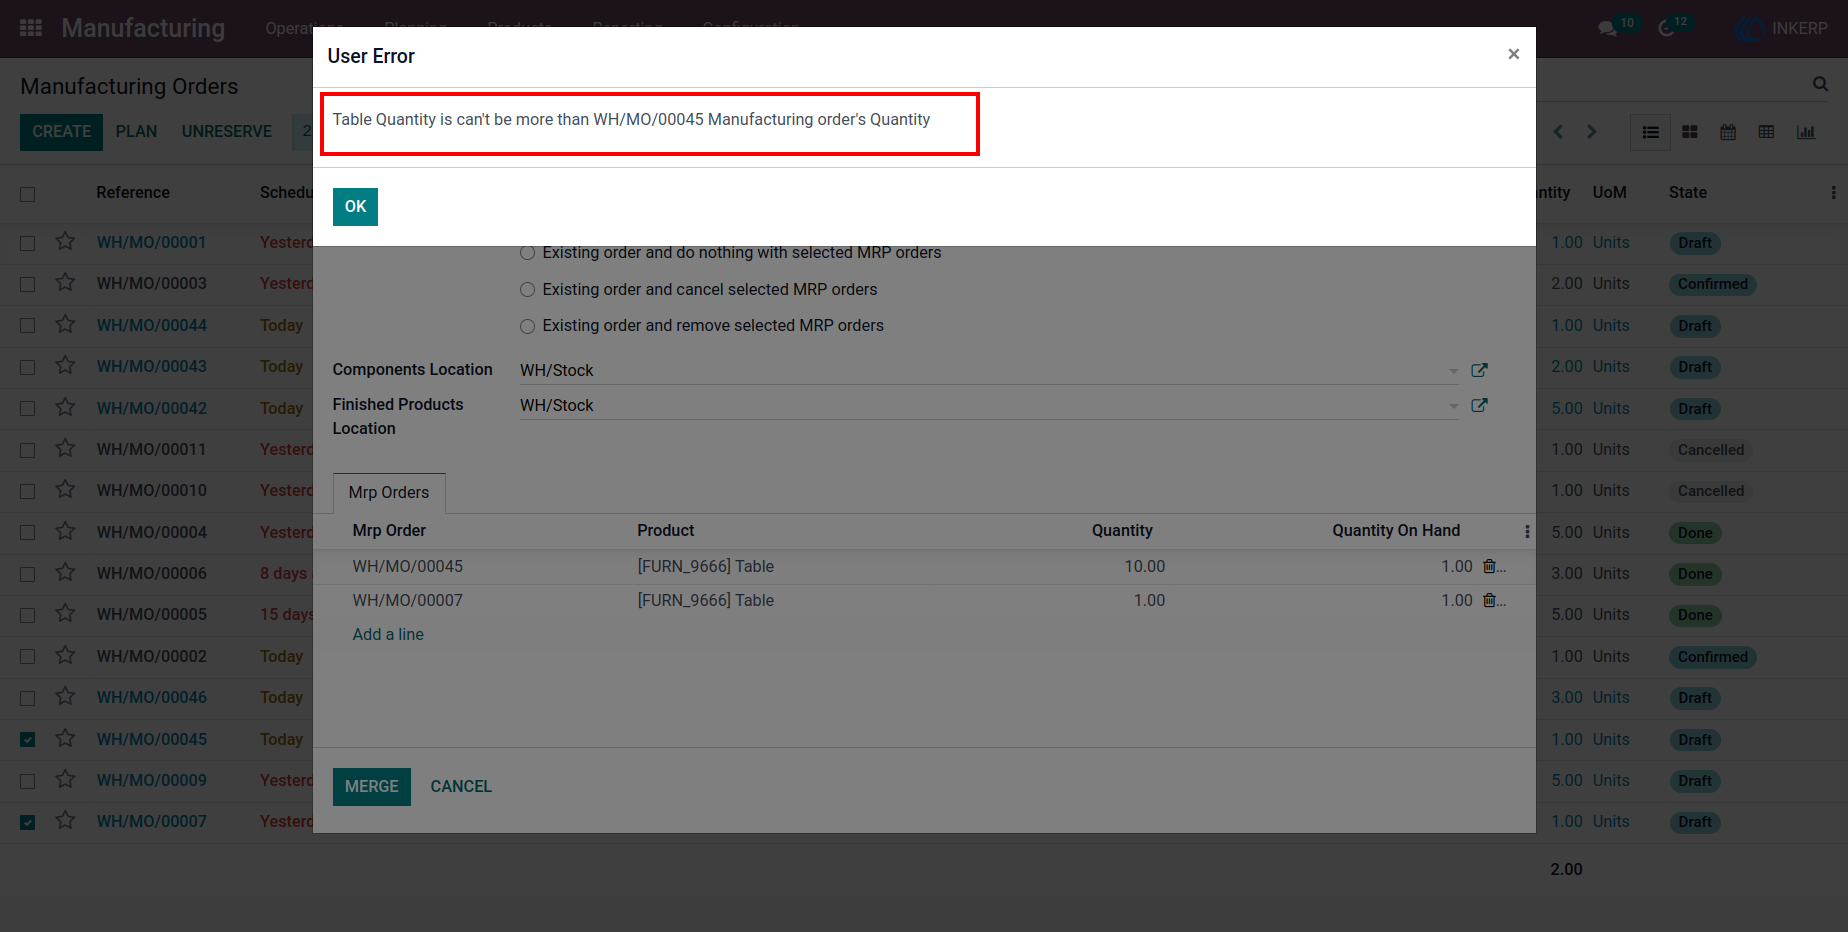Delete the WH/MO/00045 merge line
Screen dimensions: 1848x932
(x=1490, y=566)
